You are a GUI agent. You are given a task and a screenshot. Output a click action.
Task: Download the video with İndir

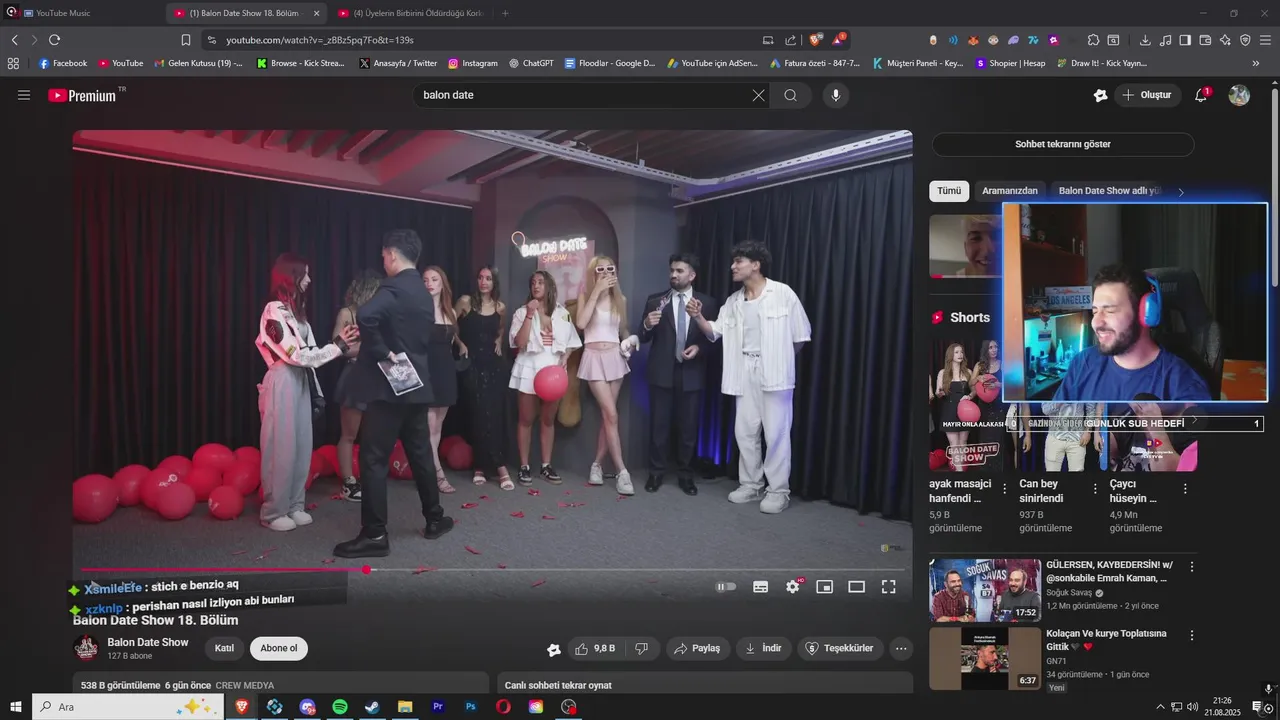point(763,648)
